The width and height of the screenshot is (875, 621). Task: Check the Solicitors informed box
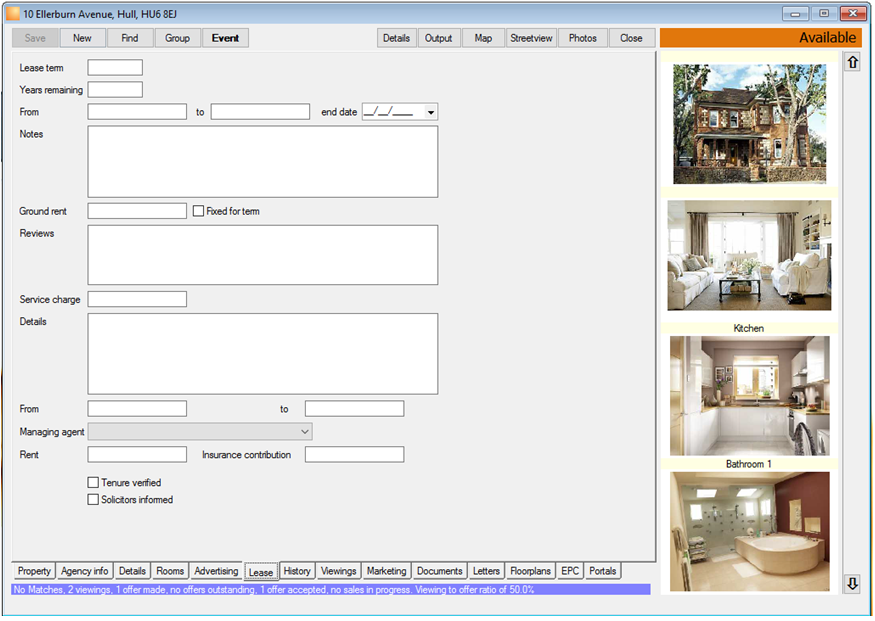[x=93, y=499]
